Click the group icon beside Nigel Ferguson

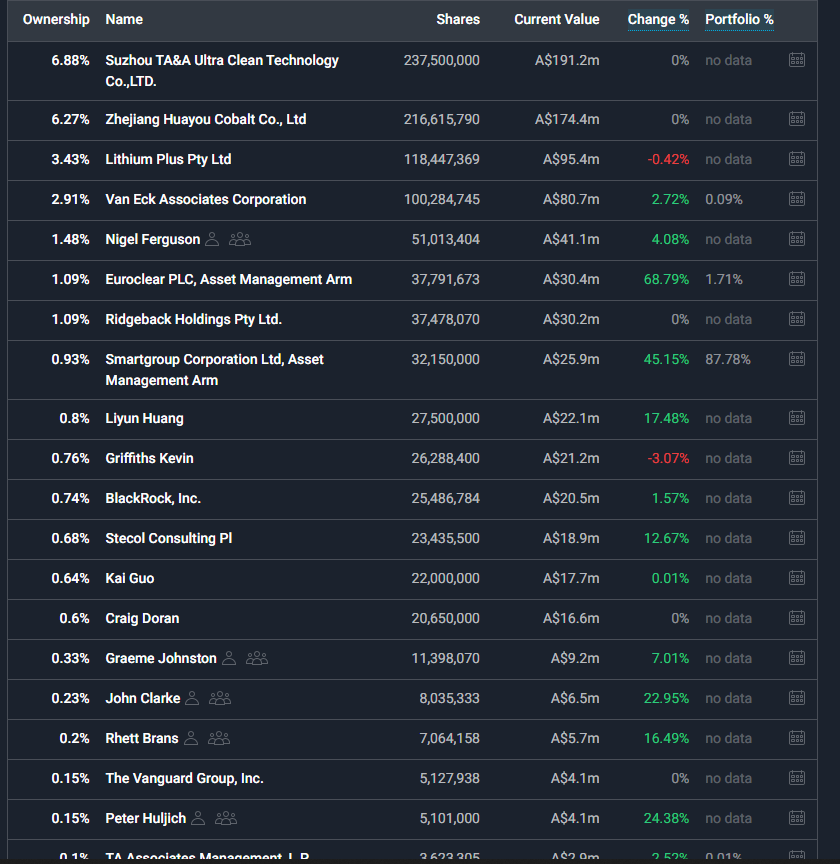point(240,239)
